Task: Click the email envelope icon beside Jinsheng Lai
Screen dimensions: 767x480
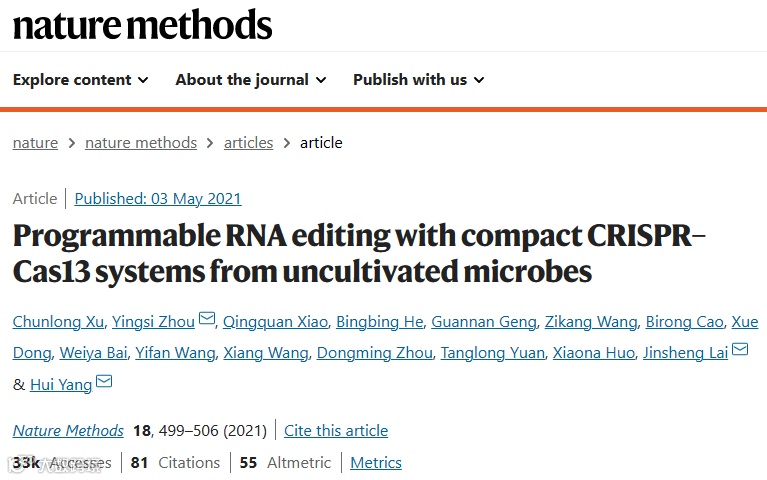Action: click(x=740, y=349)
